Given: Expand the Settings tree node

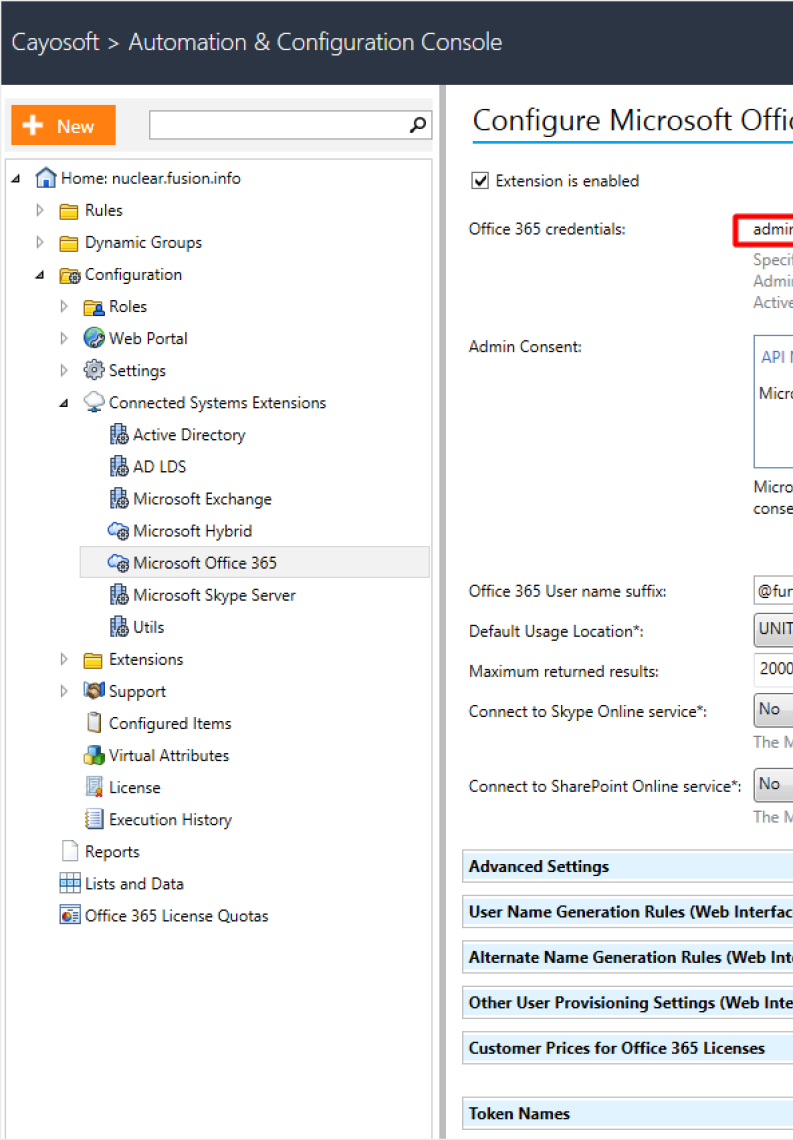Looking at the screenshot, I should [x=64, y=370].
